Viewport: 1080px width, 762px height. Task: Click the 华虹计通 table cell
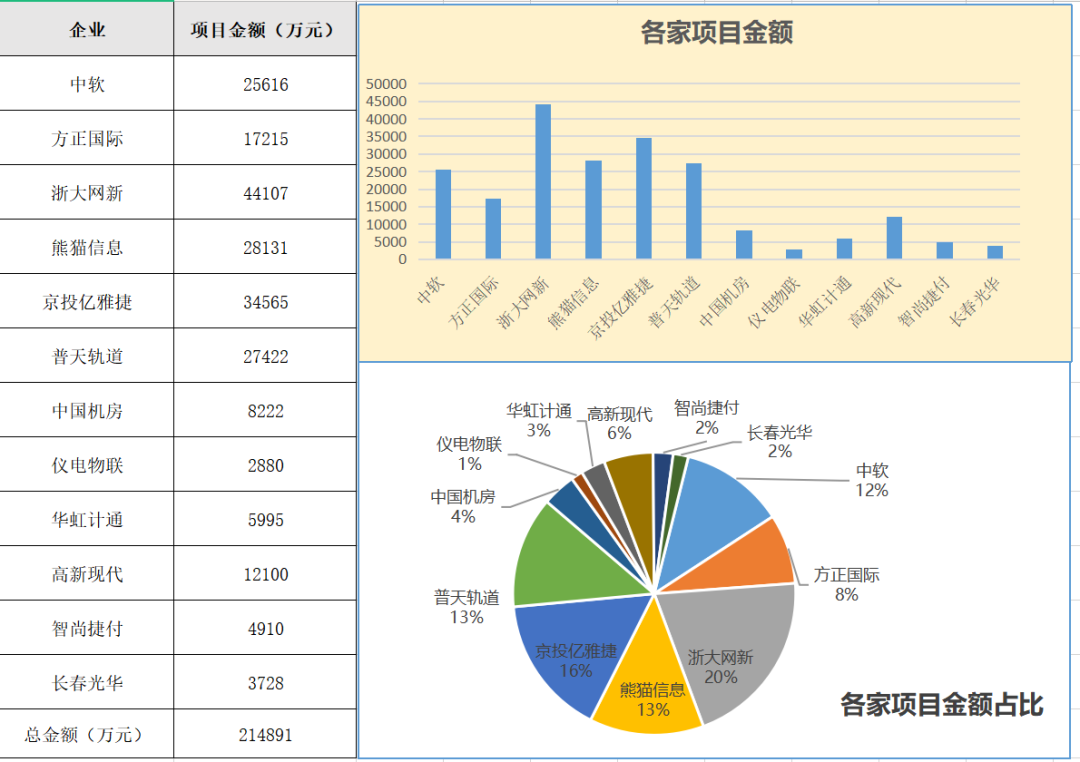[x=87, y=519]
